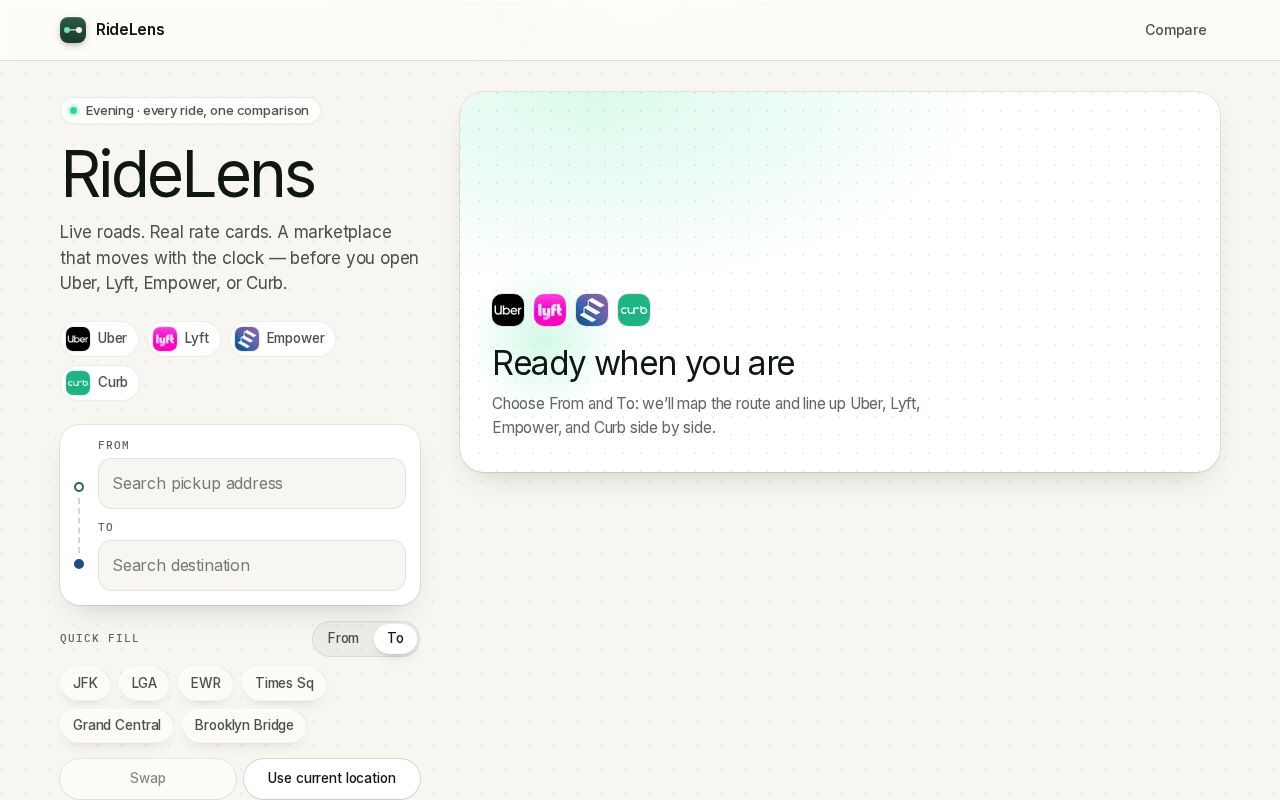
Task: Focus the Search destination field
Action: 252,566
